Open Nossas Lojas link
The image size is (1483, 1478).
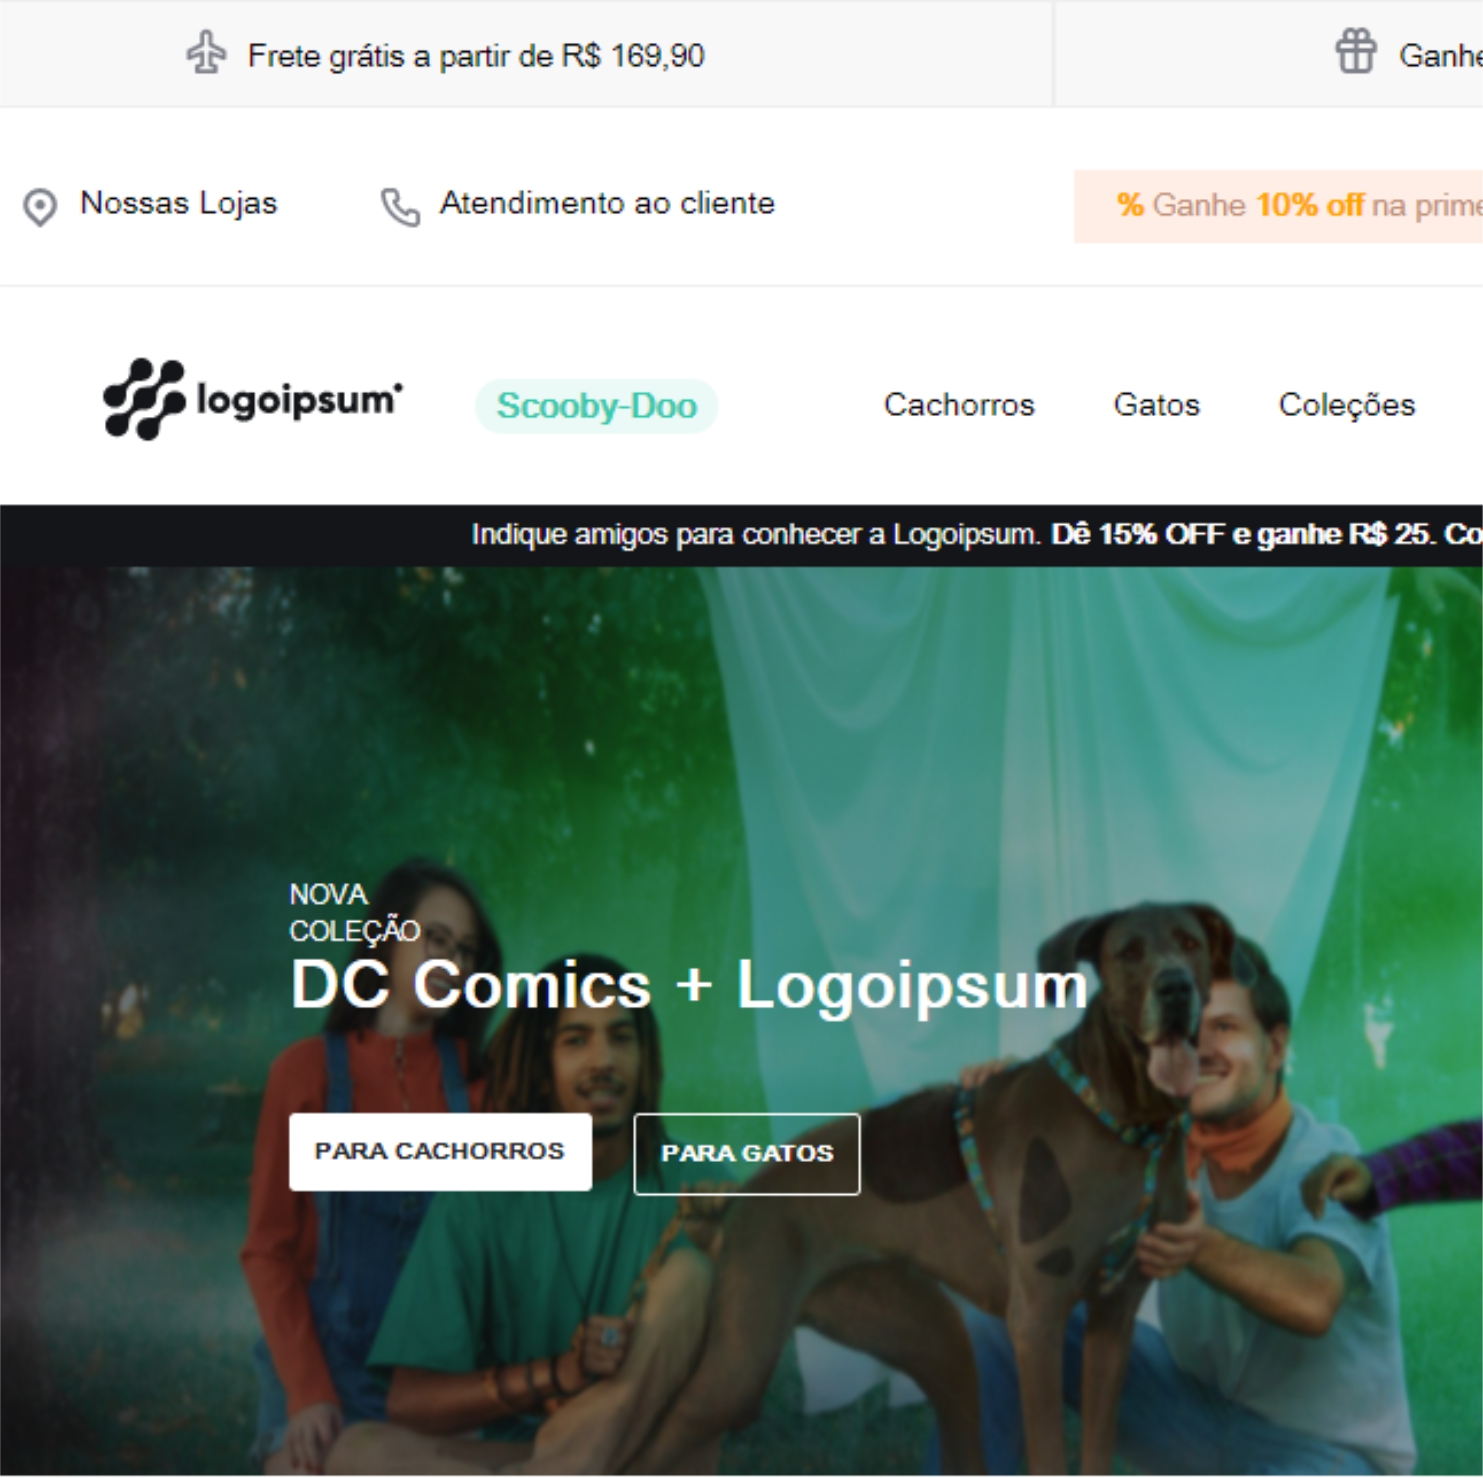[x=178, y=203]
